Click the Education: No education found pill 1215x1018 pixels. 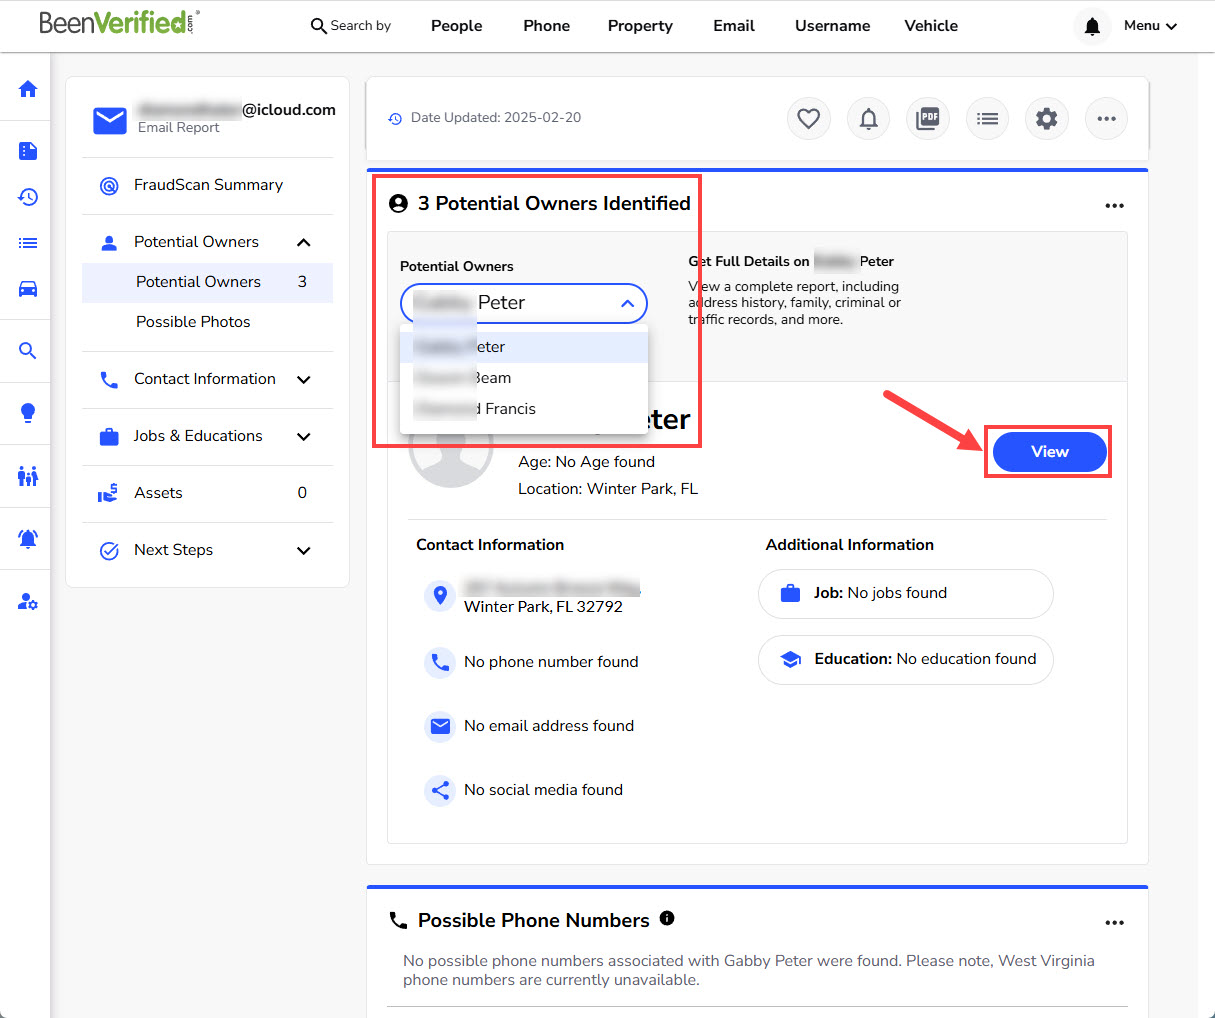pyautogui.click(x=906, y=660)
